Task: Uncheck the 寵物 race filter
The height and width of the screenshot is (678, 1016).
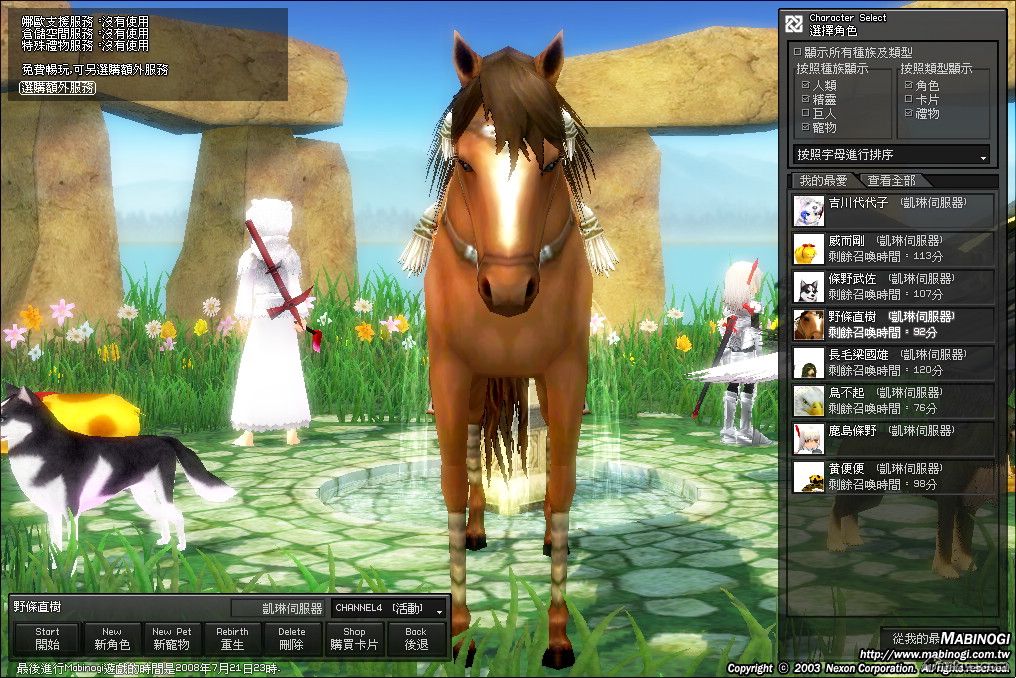Action: tap(805, 127)
